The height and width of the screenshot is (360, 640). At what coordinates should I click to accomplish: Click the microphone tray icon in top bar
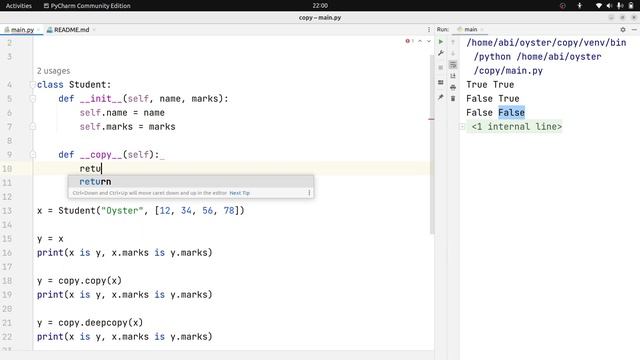[x=620, y=6]
